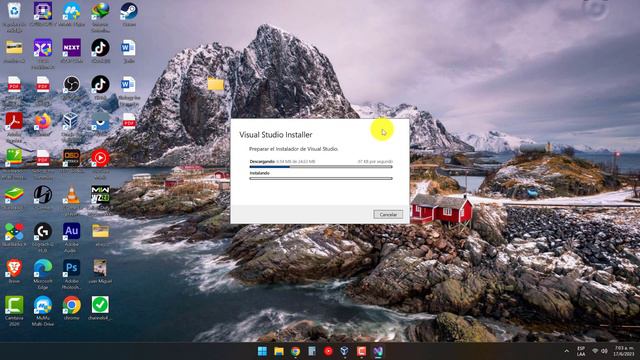Switch to Visual Studio Installer taskbar icon
This screenshot has height=360, width=640.
point(378,351)
